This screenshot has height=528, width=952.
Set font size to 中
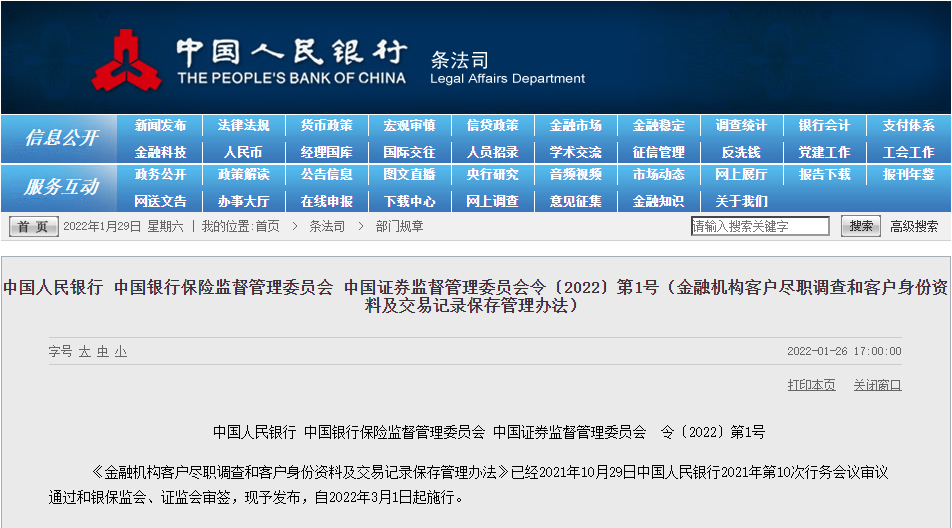(103, 351)
